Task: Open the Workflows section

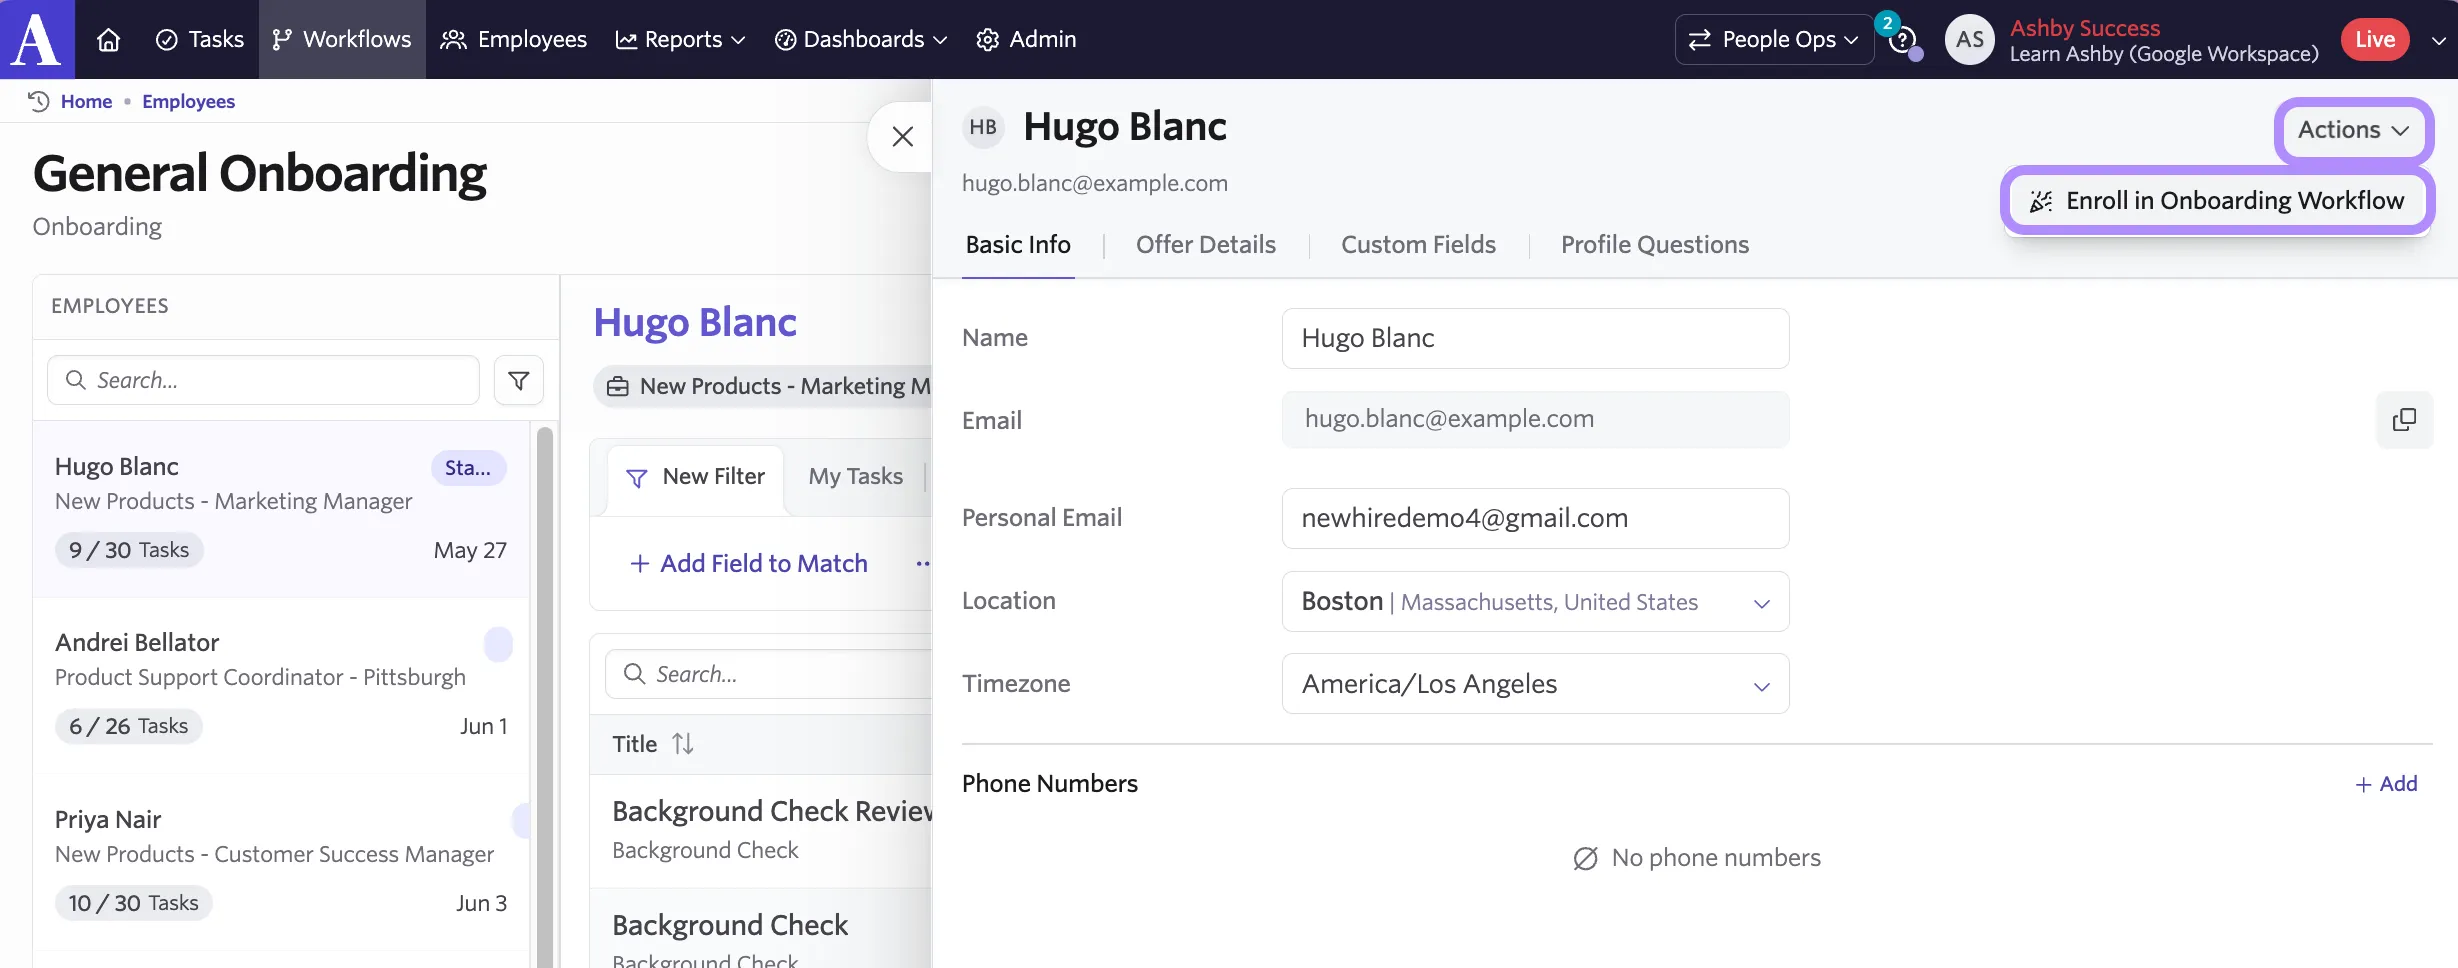Action: tap(342, 39)
